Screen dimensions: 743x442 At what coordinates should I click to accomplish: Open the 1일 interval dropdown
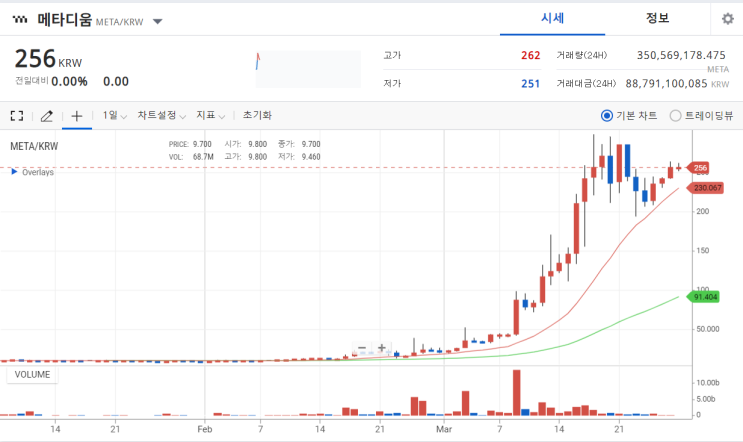coord(115,116)
